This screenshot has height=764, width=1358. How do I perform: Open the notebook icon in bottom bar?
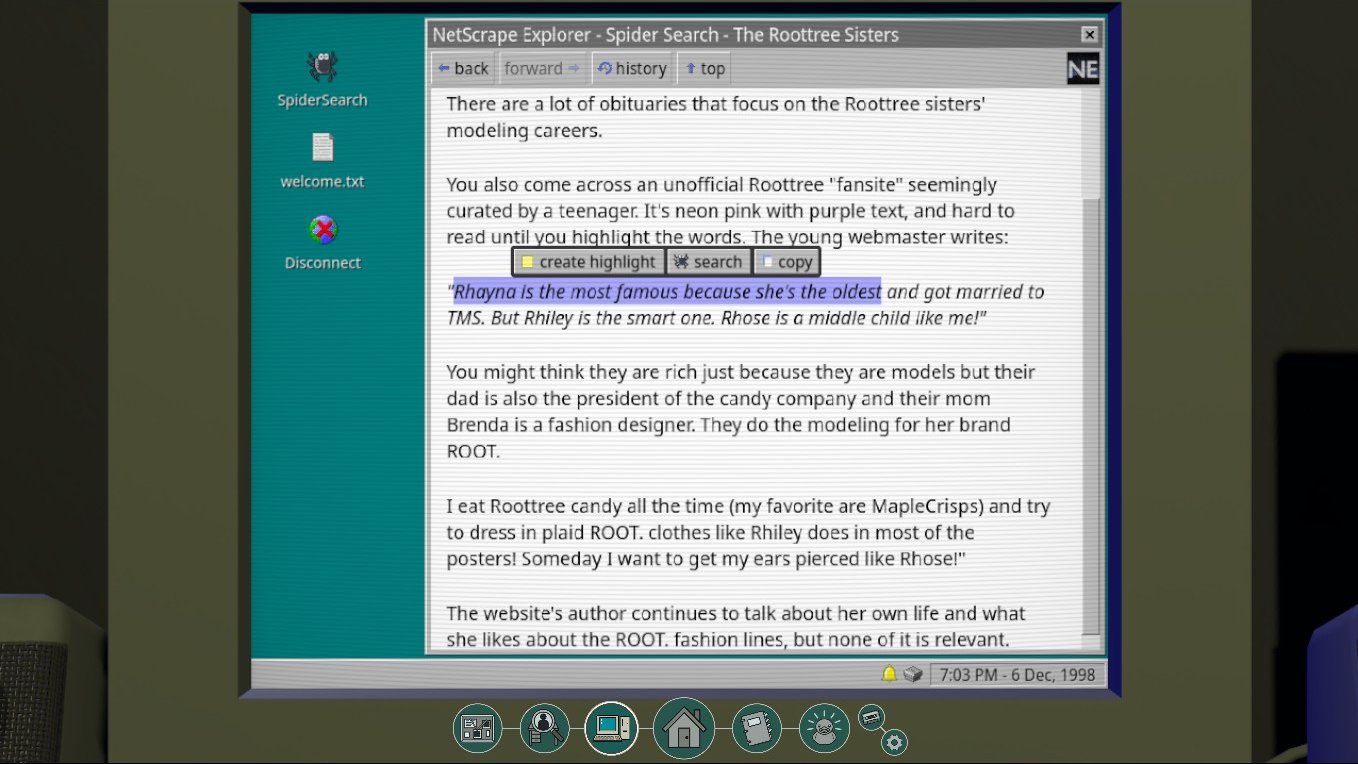[x=757, y=728]
